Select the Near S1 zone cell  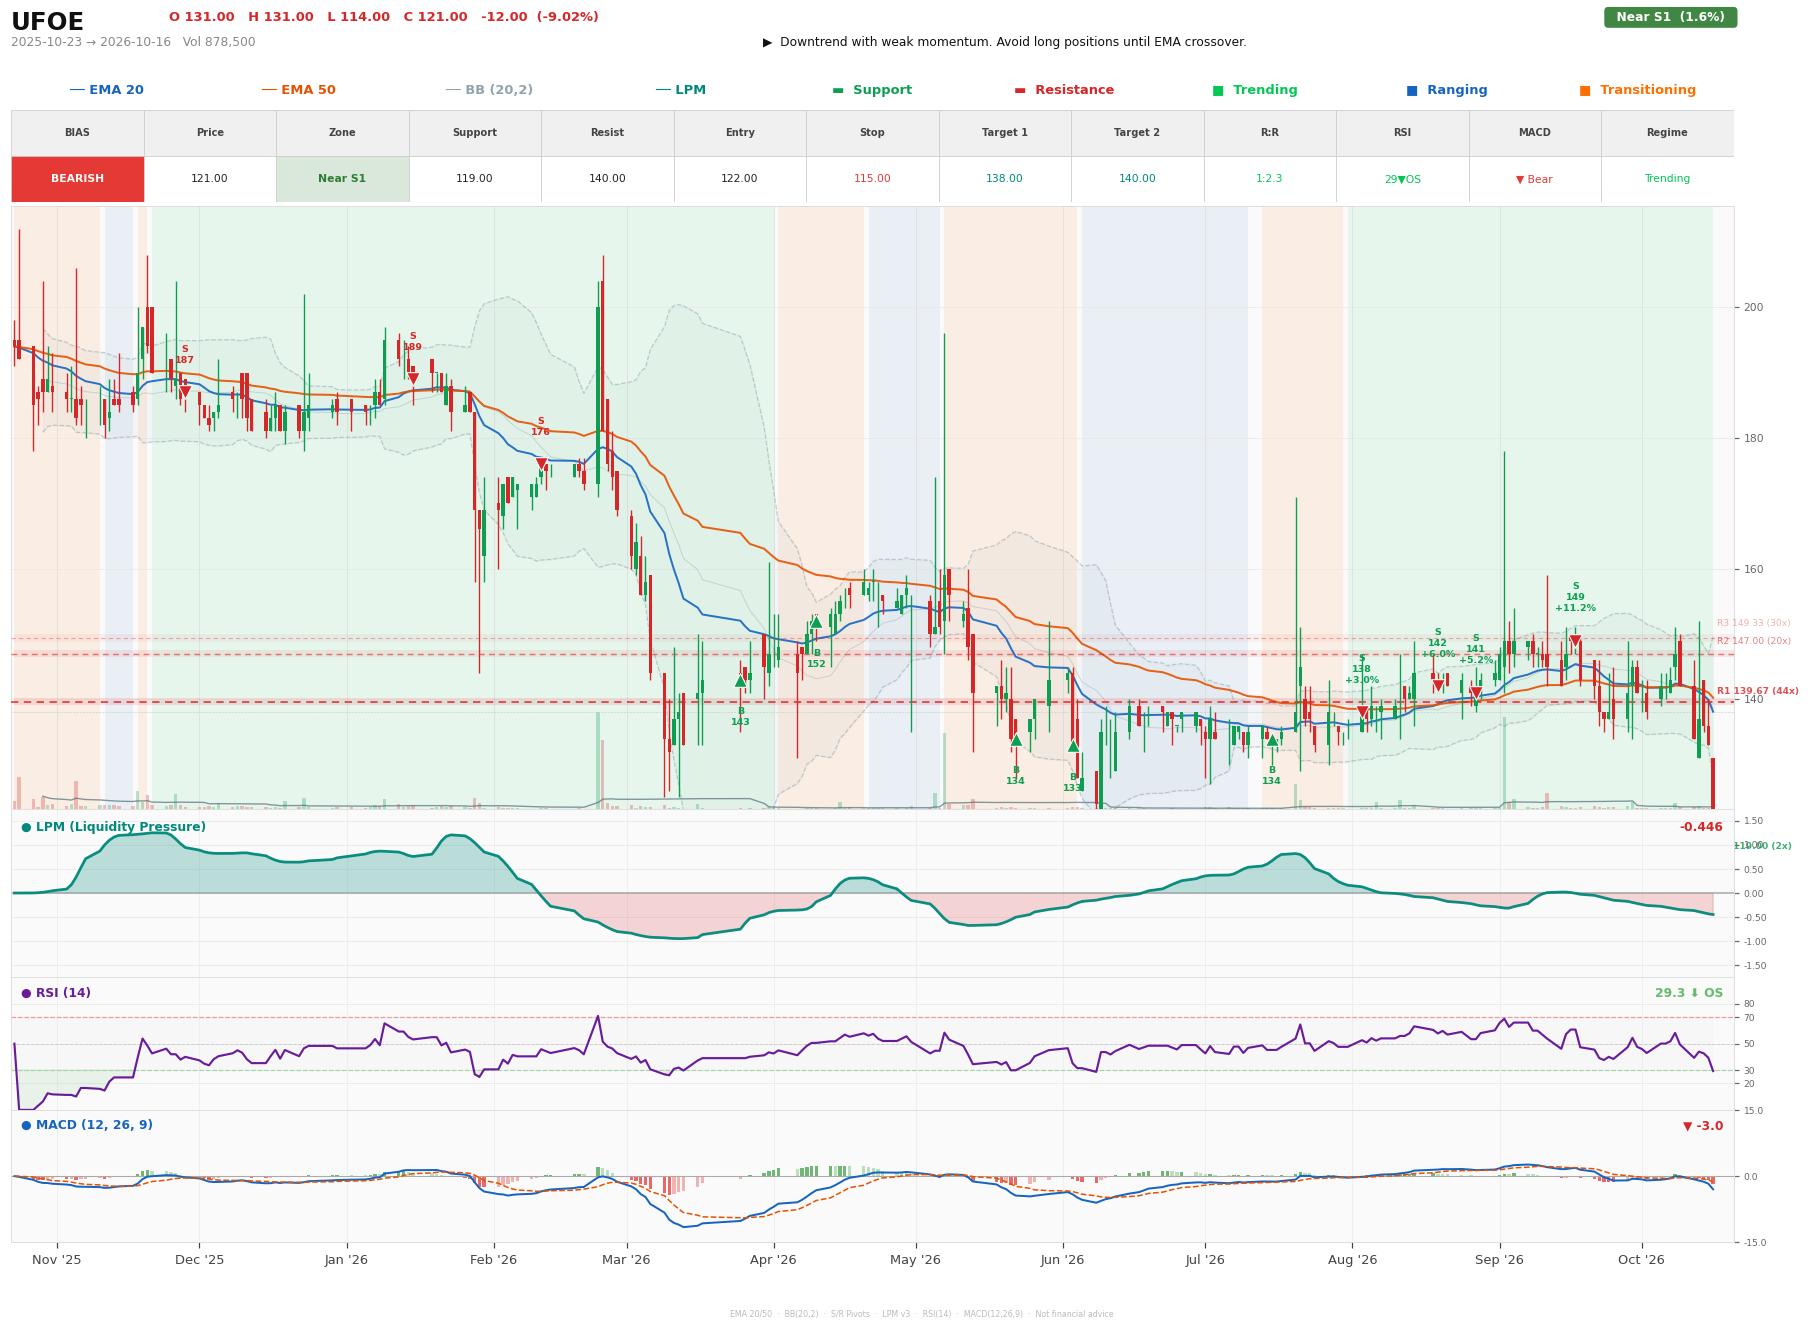click(342, 179)
